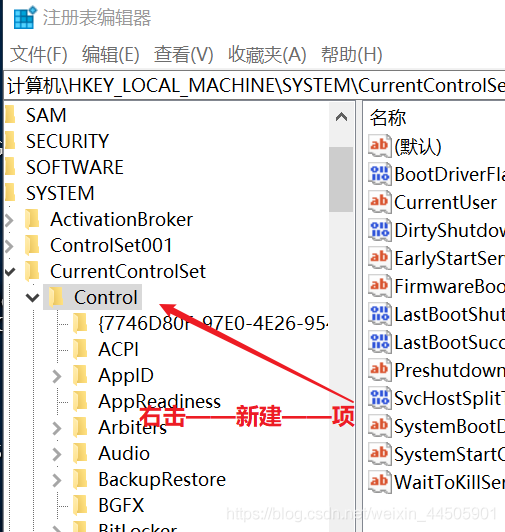Expand the BackupRestore key

pos(57,480)
